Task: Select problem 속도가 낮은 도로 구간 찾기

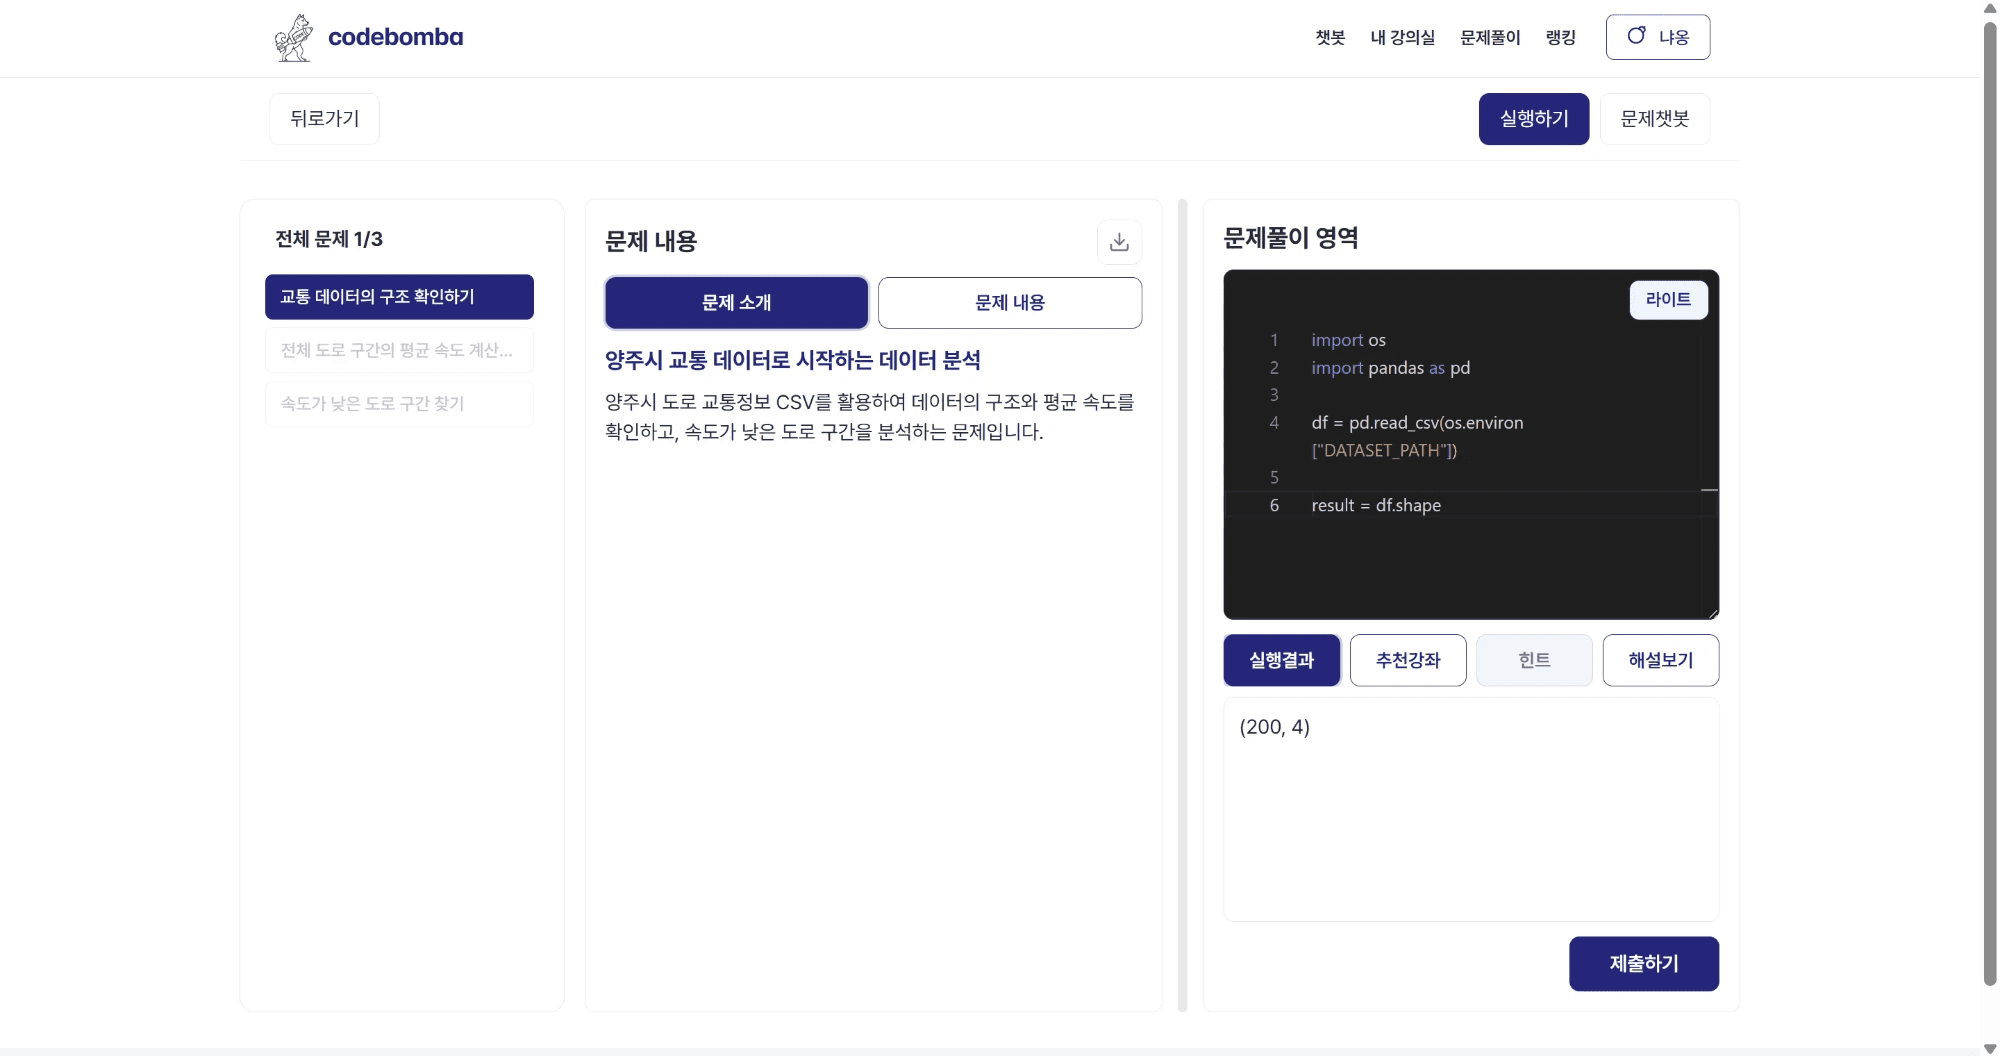Action: 399,404
